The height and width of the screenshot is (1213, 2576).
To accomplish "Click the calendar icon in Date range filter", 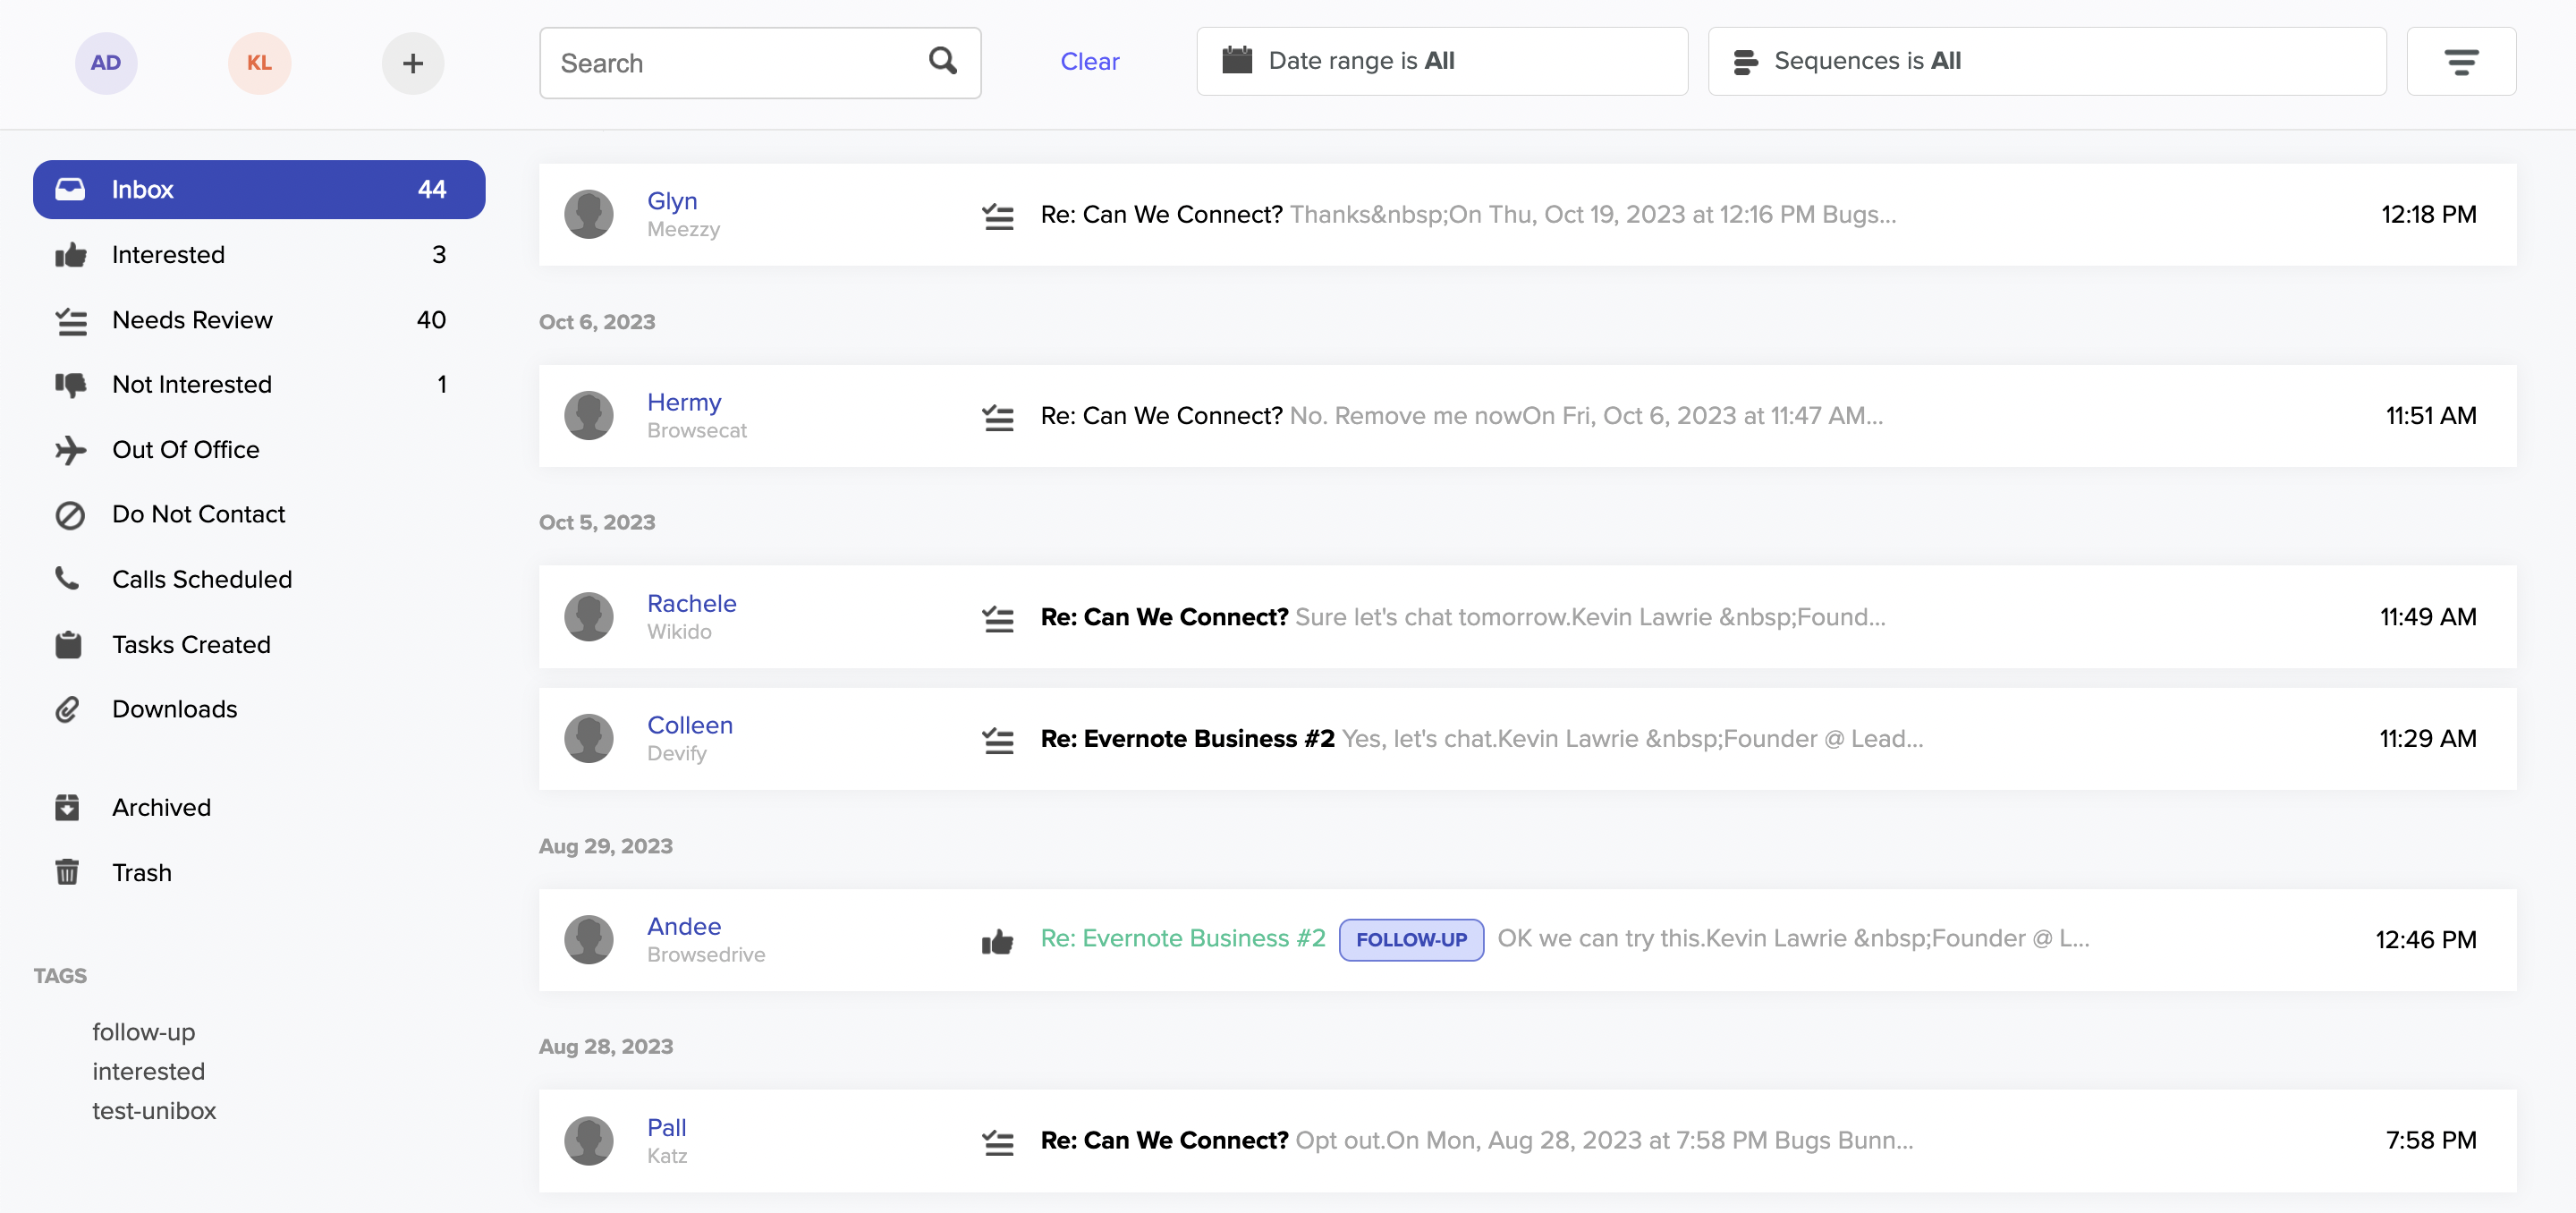I will click(1237, 60).
